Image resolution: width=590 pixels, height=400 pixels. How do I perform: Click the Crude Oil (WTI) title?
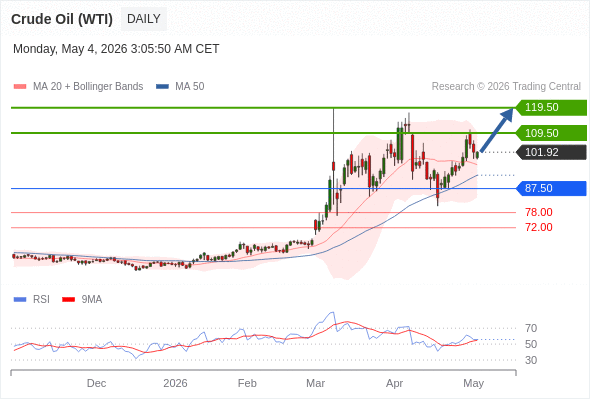[62, 19]
